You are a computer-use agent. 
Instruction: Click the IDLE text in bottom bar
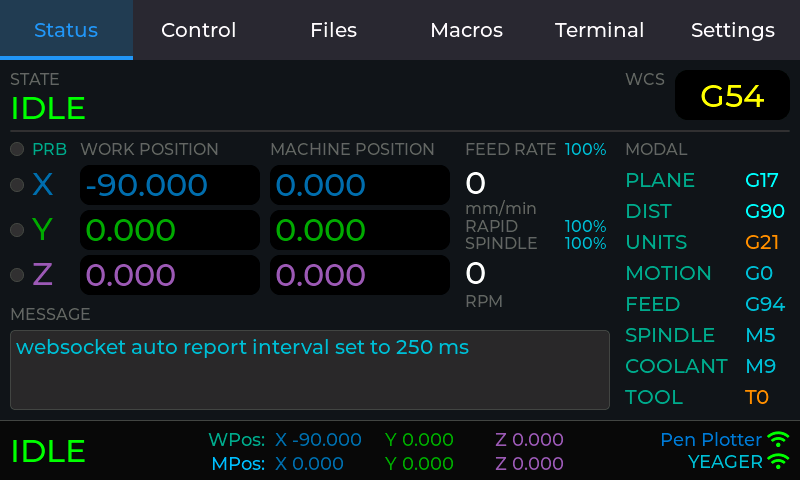(x=48, y=451)
